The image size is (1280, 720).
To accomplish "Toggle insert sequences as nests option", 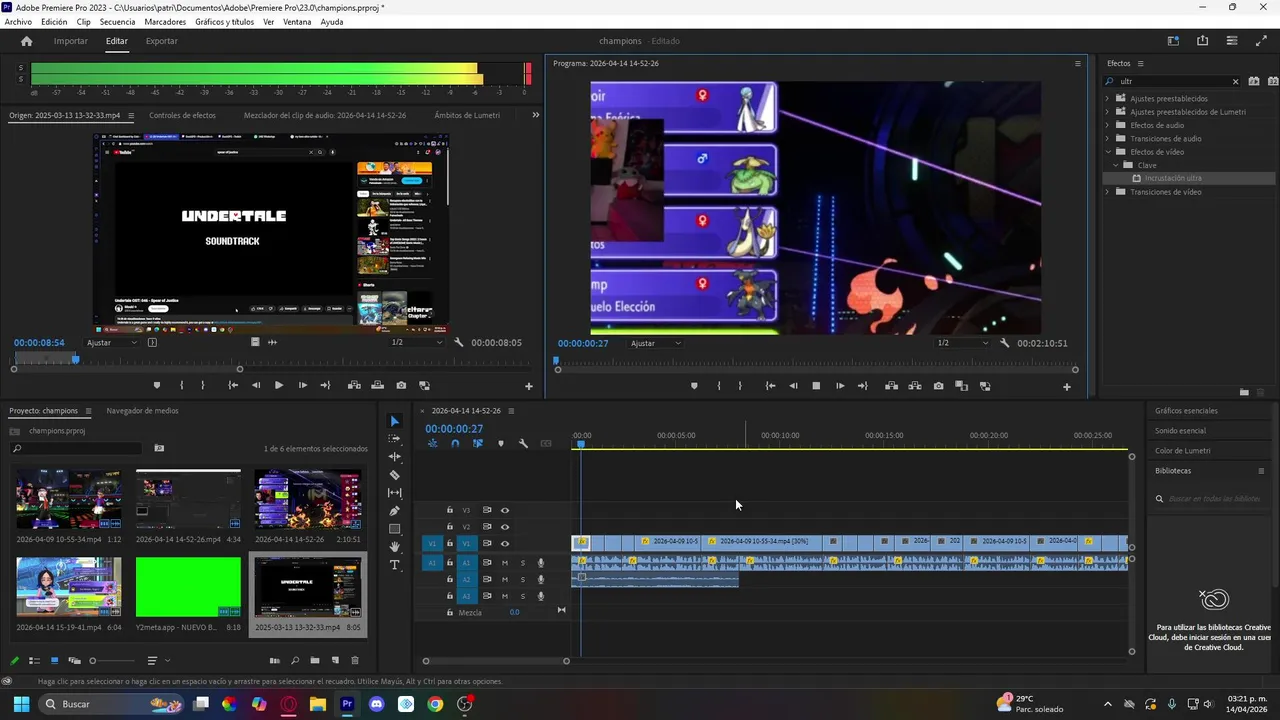I will pos(433,443).
